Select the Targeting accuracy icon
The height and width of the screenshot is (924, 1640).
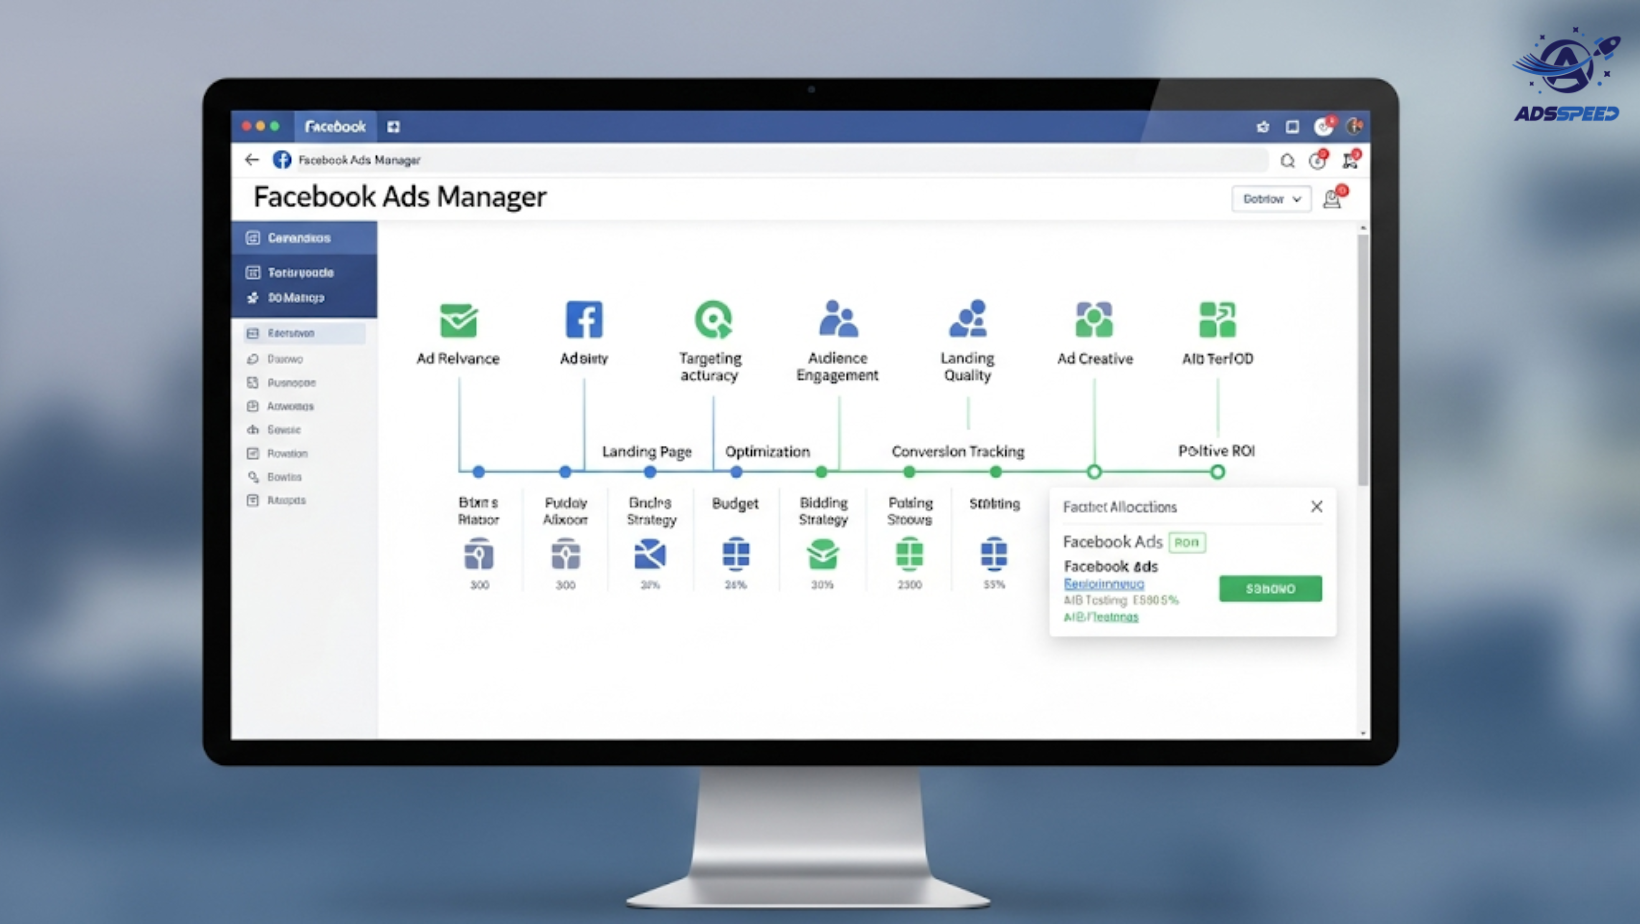[x=713, y=320]
